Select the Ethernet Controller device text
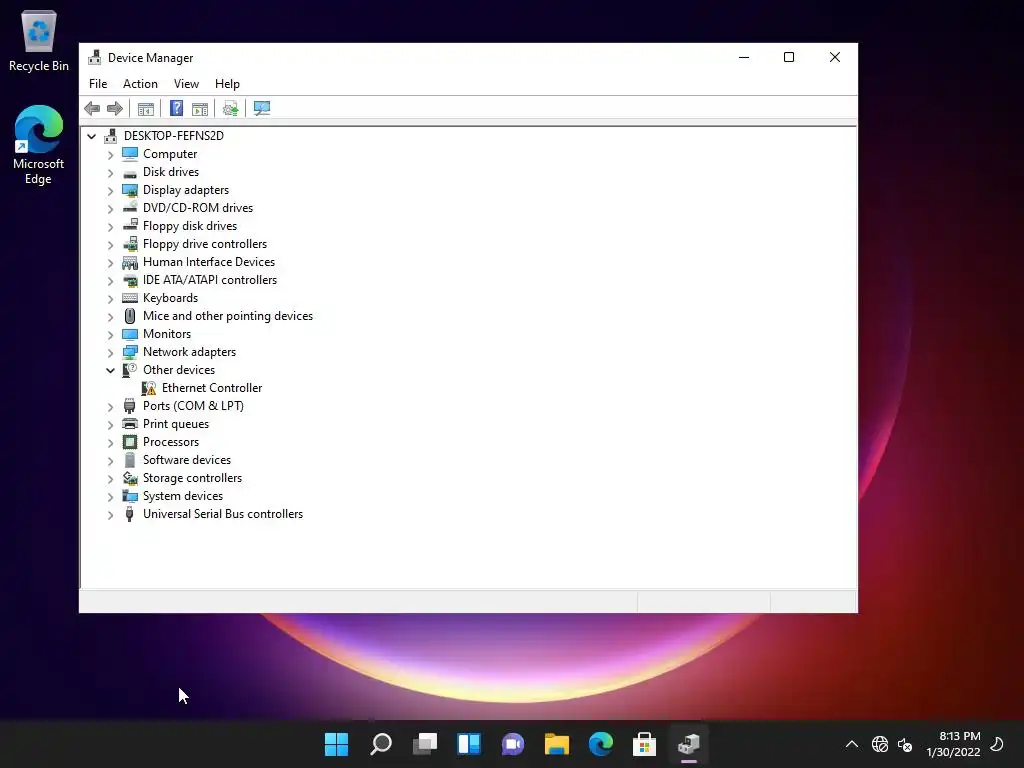Screen dimensions: 1024x768 [212, 388]
